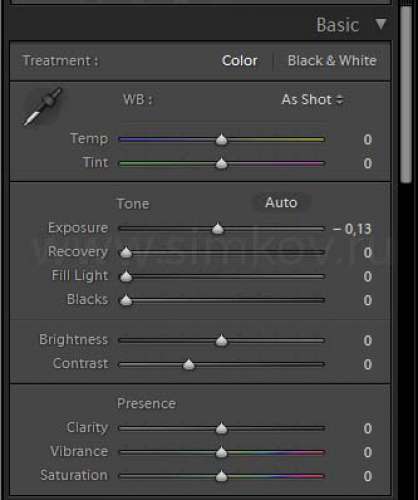Collapse the Basic panel triangle
Image resolution: width=418 pixels, height=500 pixels.
[381, 24]
